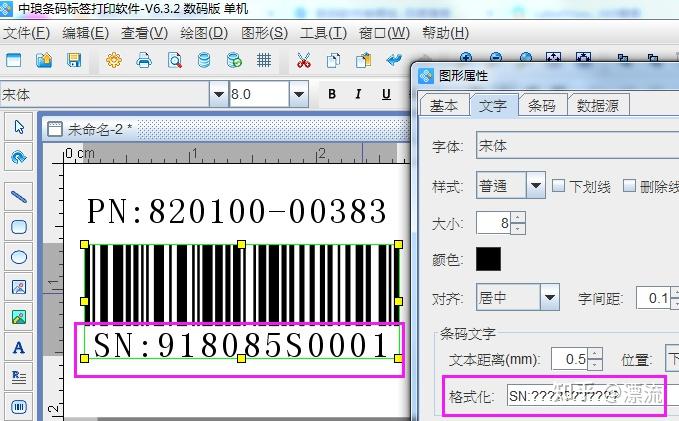
Task: Click the PN:820100-00383 text on the label
Action: 236,211
